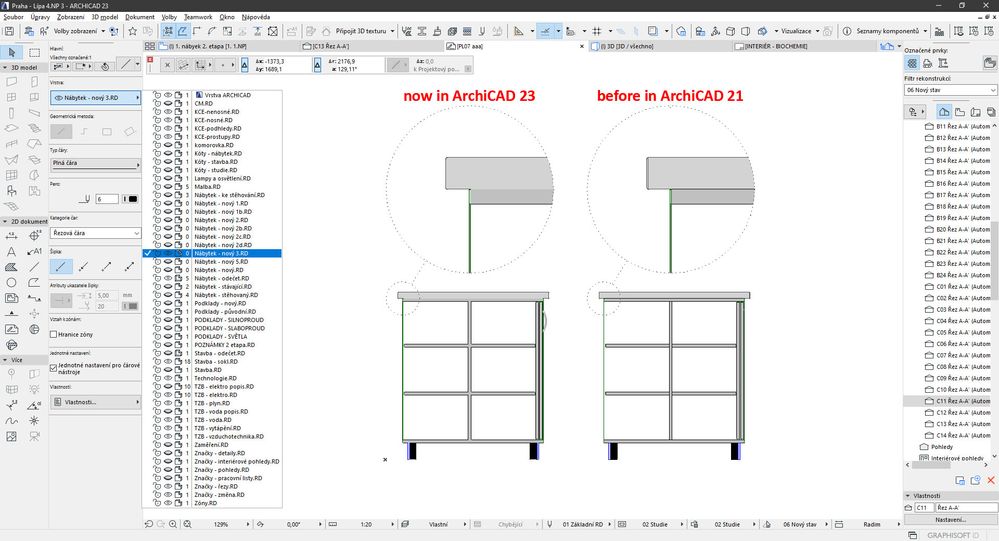
Task: Click the Save icon in the toolbar
Action: [9, 31]
